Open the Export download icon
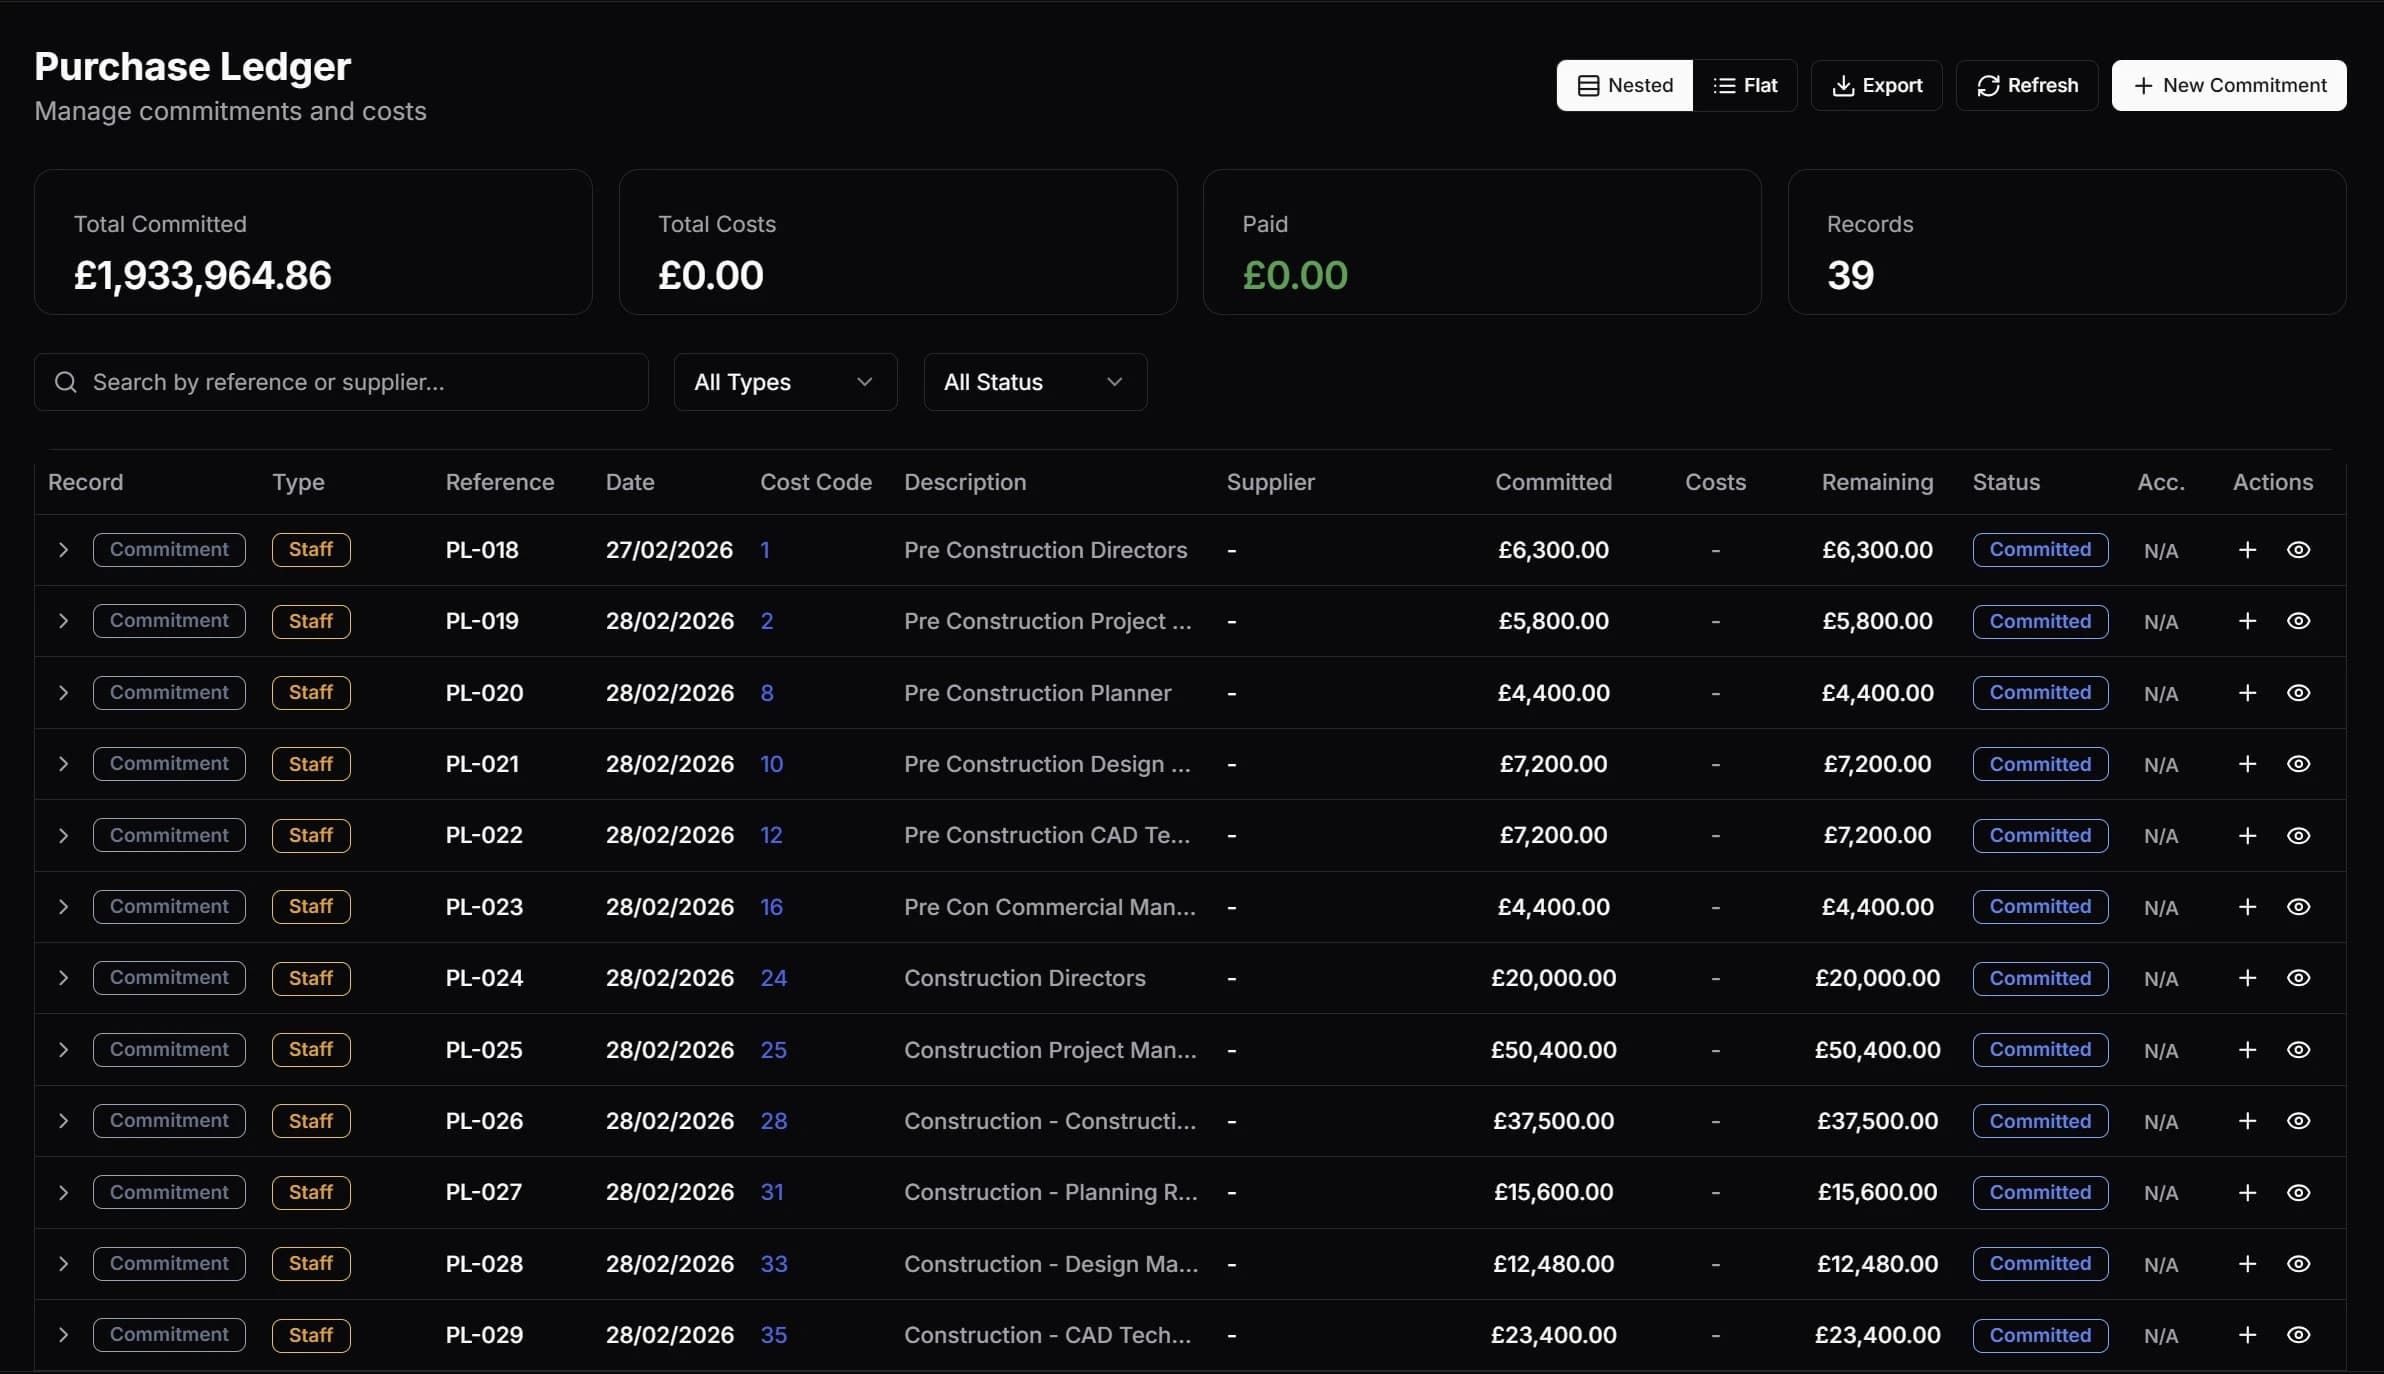The height and width of the screenshot is (1374, 2384). [x=1843, y=85]
